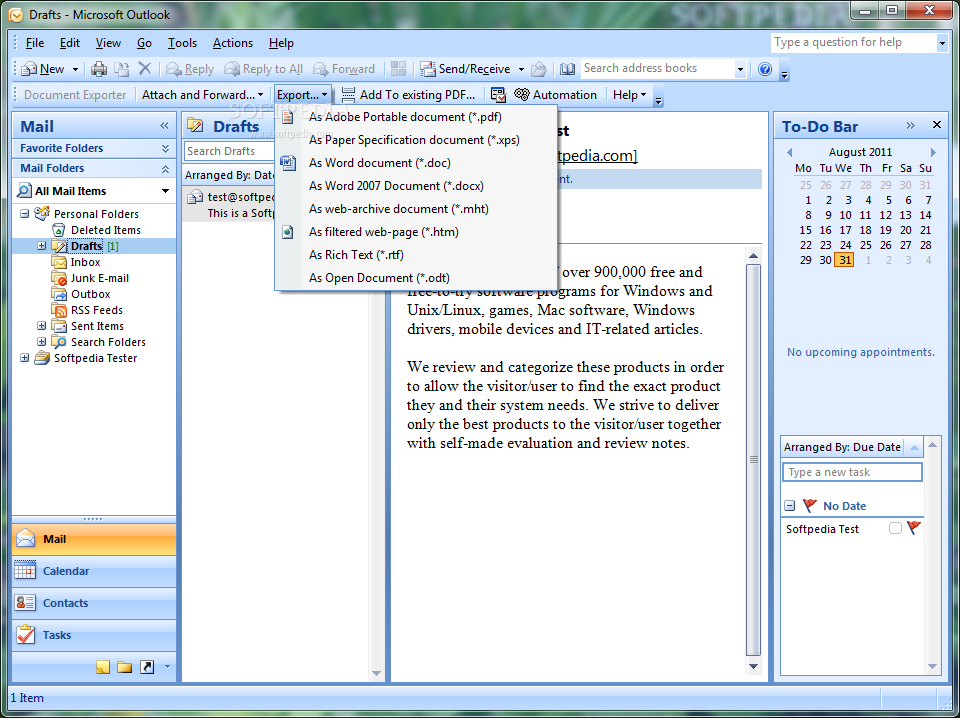The image size is (960, 718).
Task: Go to next month in calendar
Action: [x=933, y=152]
